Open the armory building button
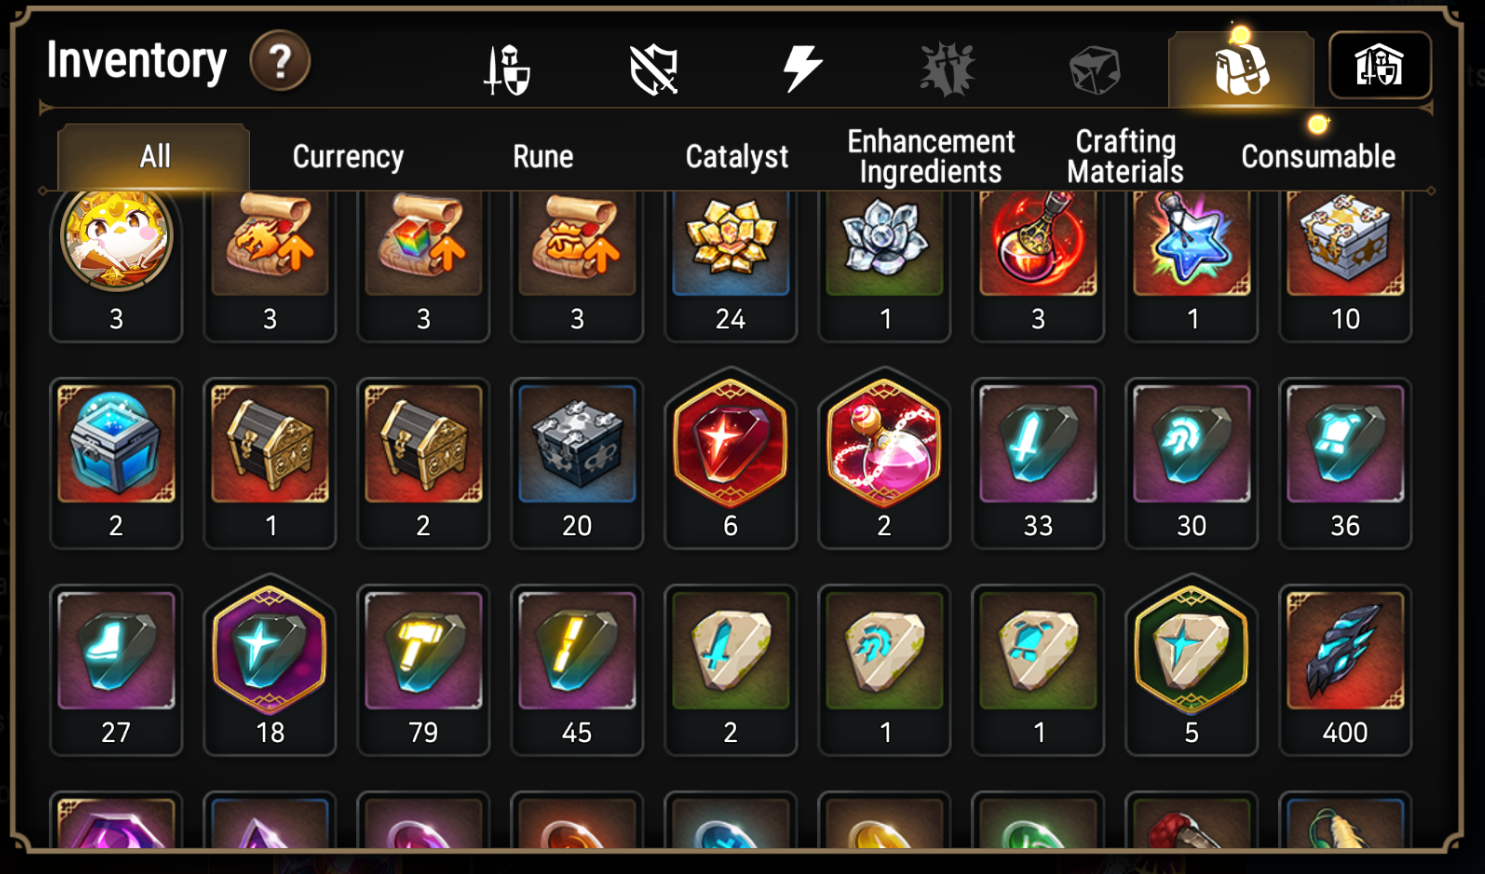The width and height of the screenshot is (1485, 874). pos(1379,66)
